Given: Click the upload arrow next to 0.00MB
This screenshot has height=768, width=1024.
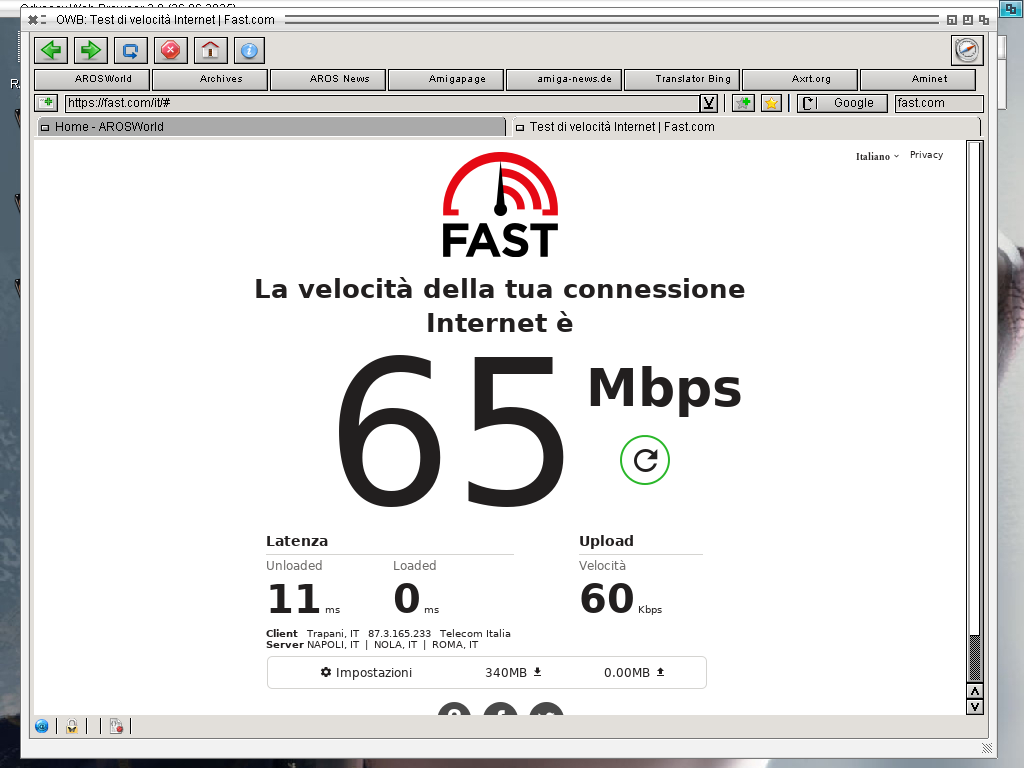Looking at the screenshot, I should point(660,672).
